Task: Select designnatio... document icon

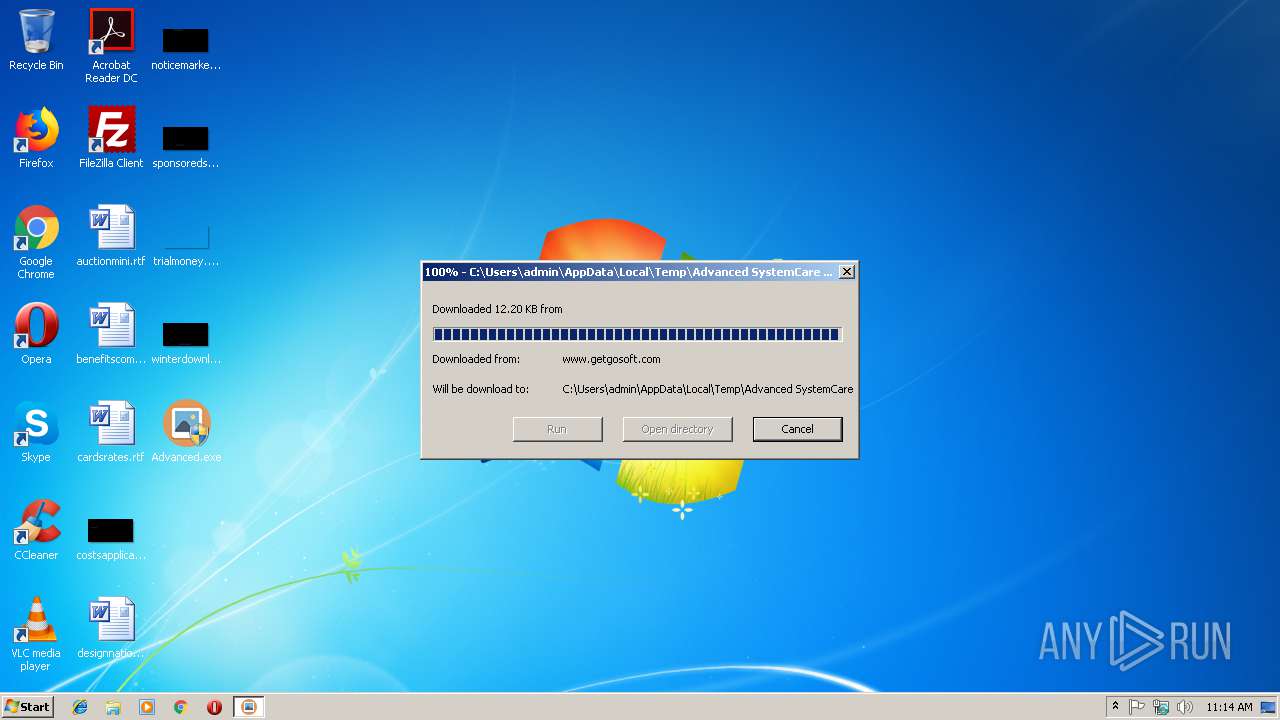Action: coord(111,628)
